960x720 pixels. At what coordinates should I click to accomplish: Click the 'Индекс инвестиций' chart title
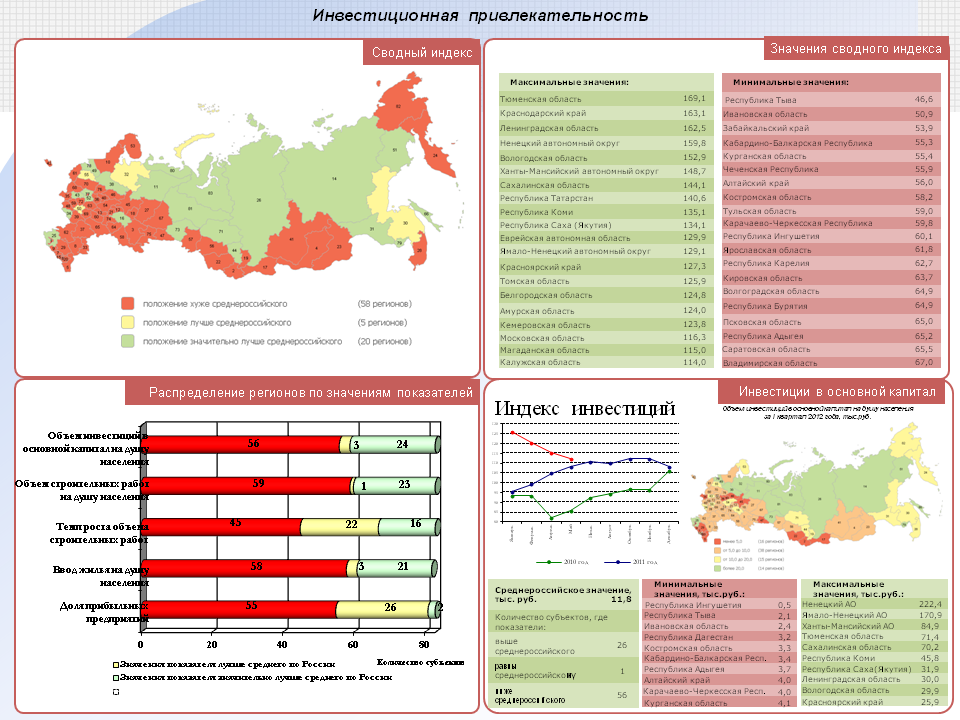pyautogui.click(x=585, y=408)
